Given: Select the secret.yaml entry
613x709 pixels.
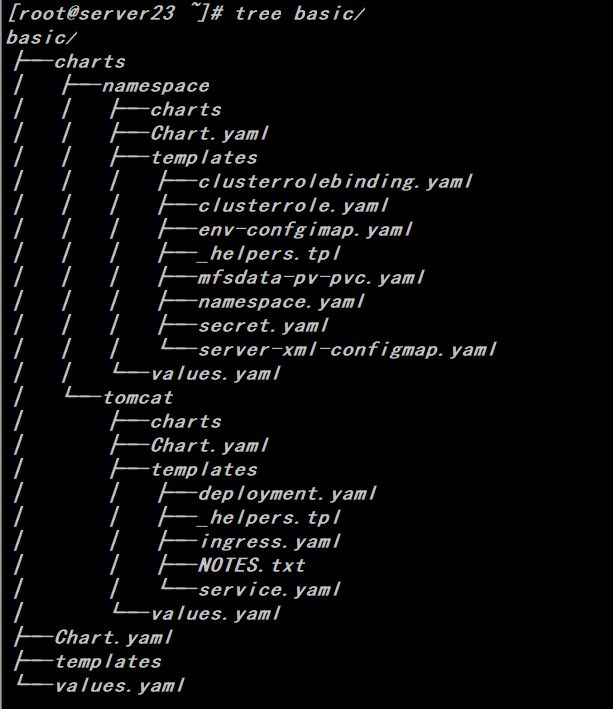Looking at the screenshot, I should [263, 326].
